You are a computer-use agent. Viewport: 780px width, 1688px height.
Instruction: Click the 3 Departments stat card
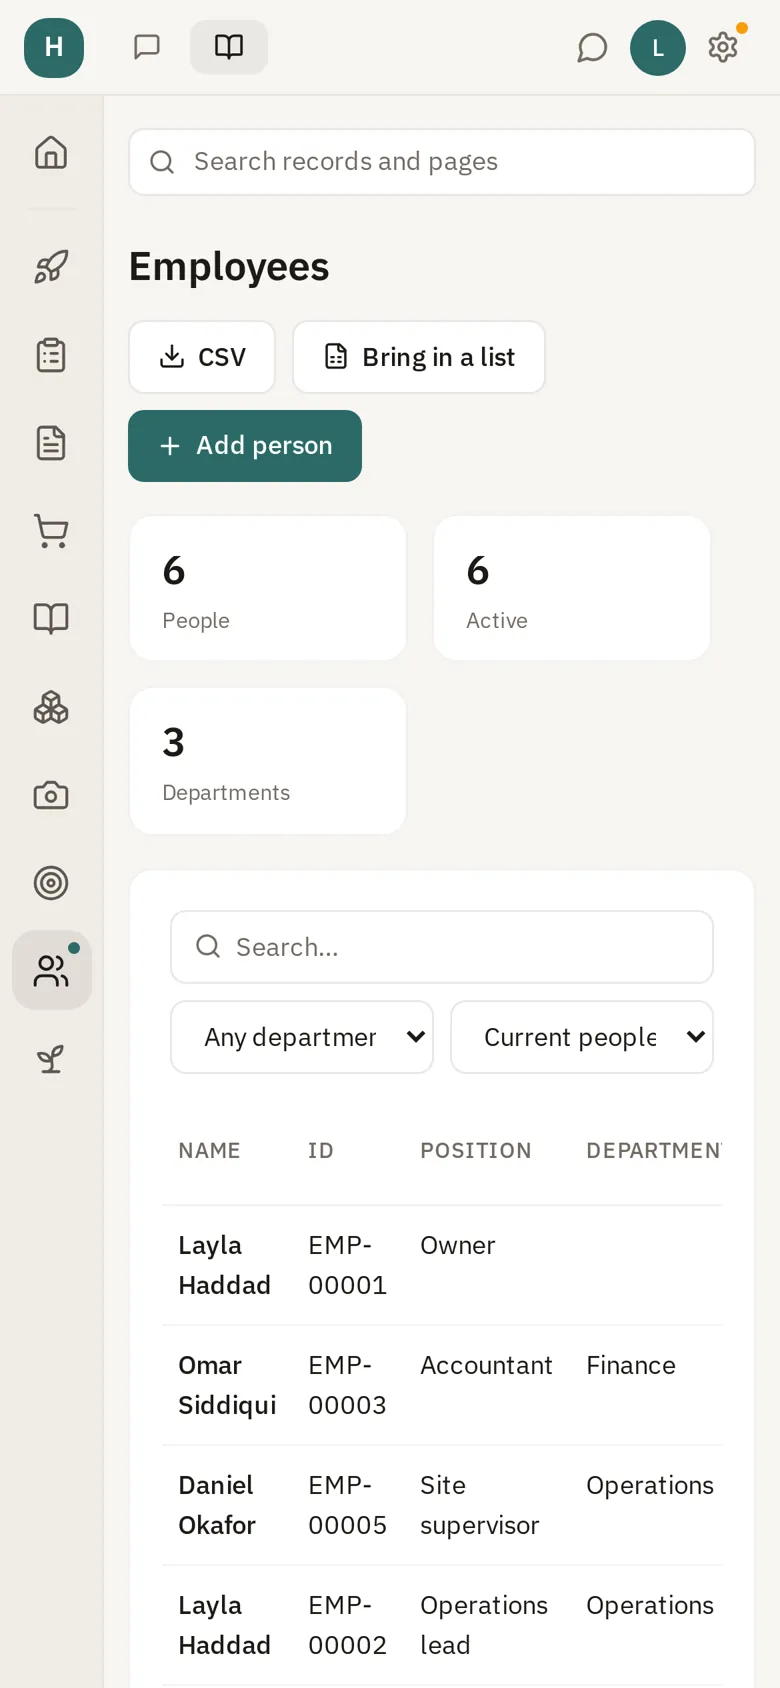tap(268, 761)
